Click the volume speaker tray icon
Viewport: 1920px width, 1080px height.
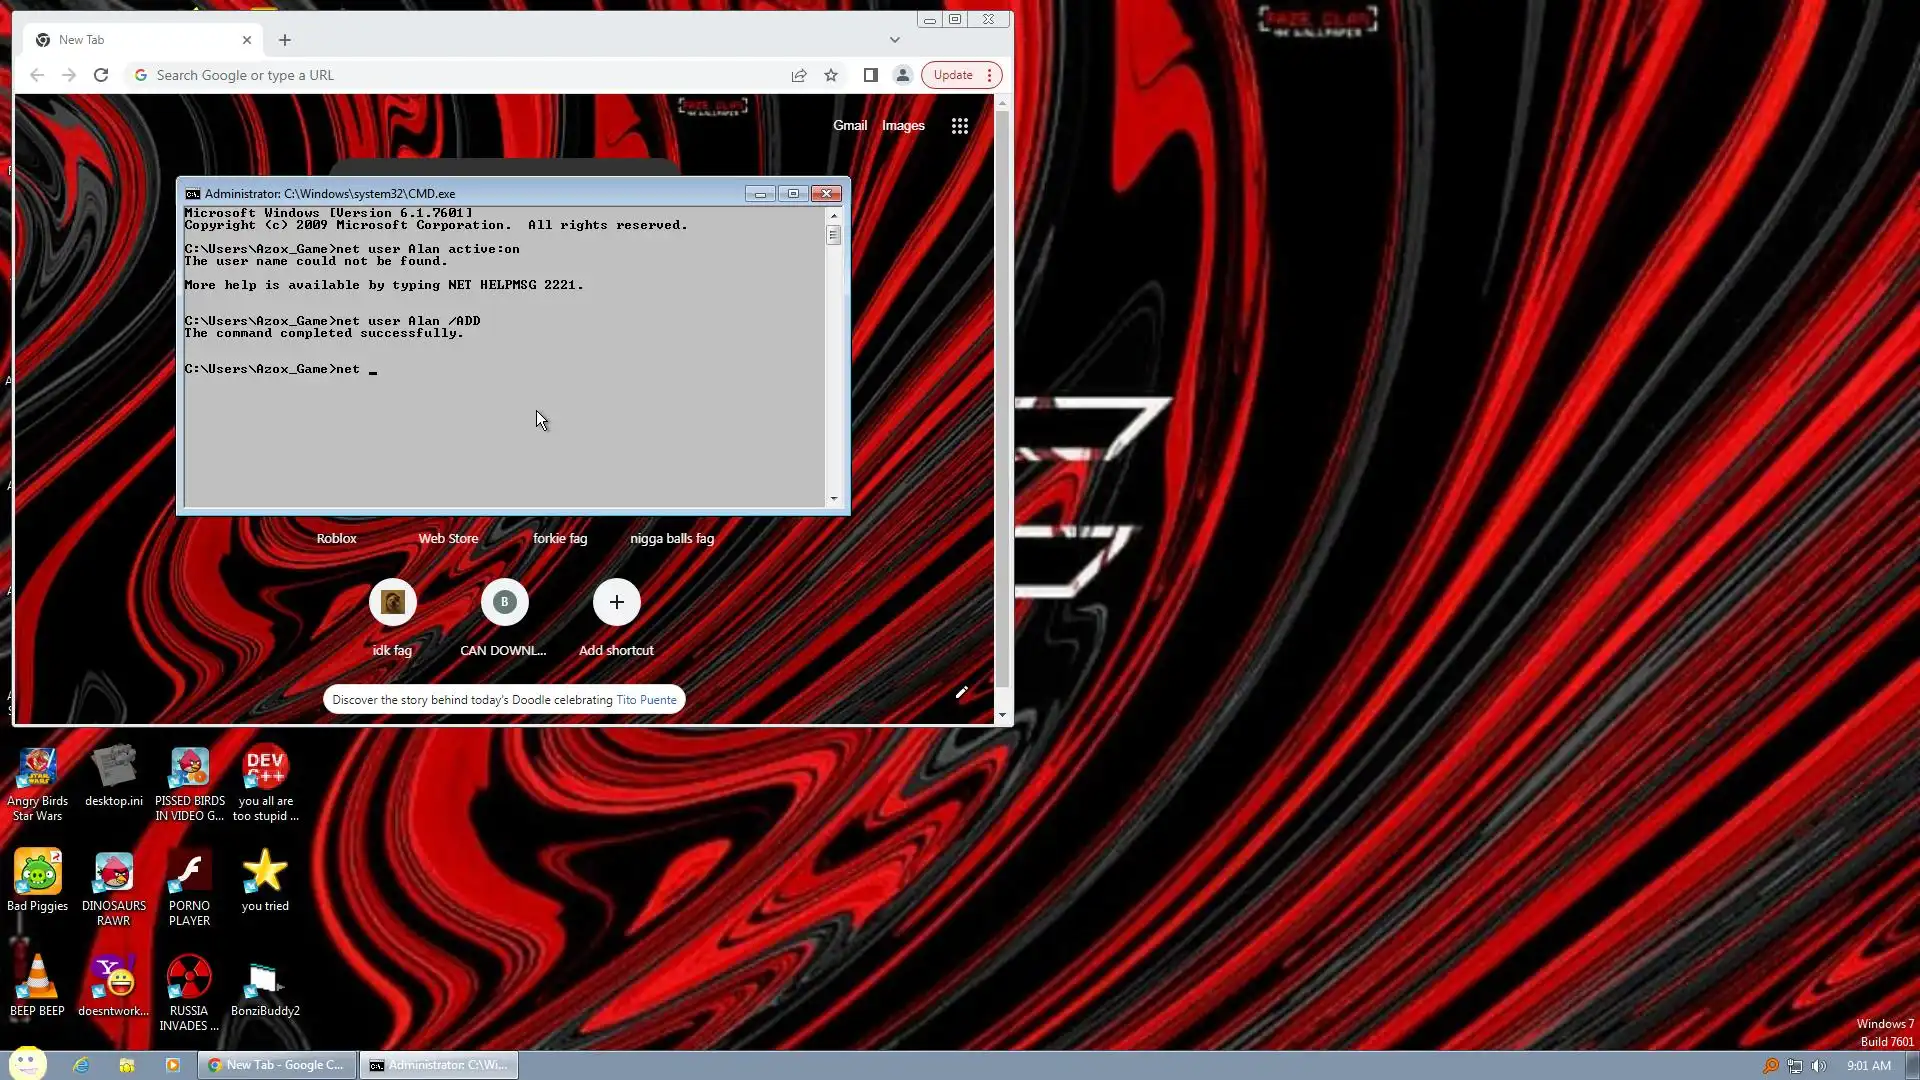[x=1818, y=1066]
